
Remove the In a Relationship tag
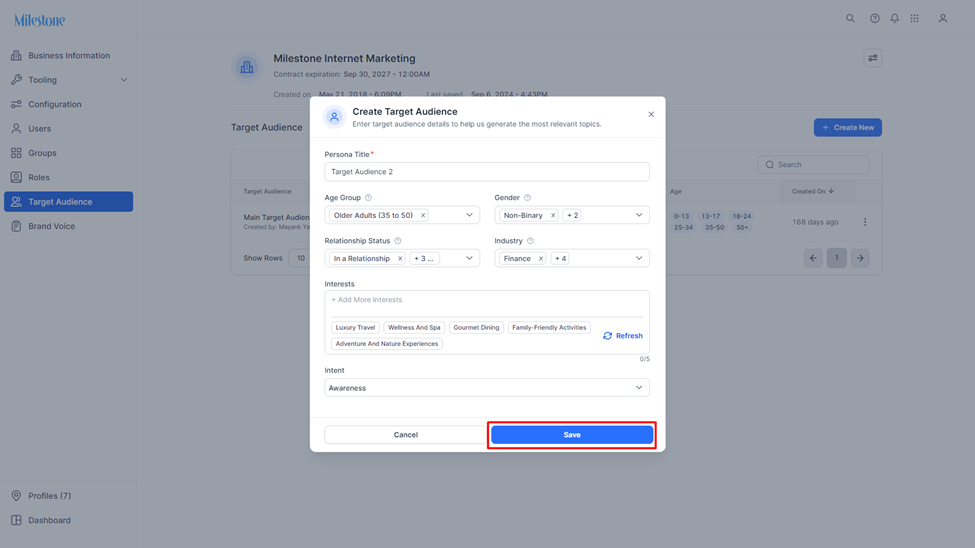[x=400, y=259]
